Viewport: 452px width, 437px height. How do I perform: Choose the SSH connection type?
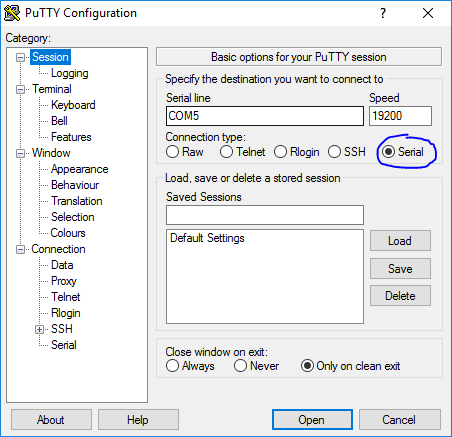click(x=334, y=152)
